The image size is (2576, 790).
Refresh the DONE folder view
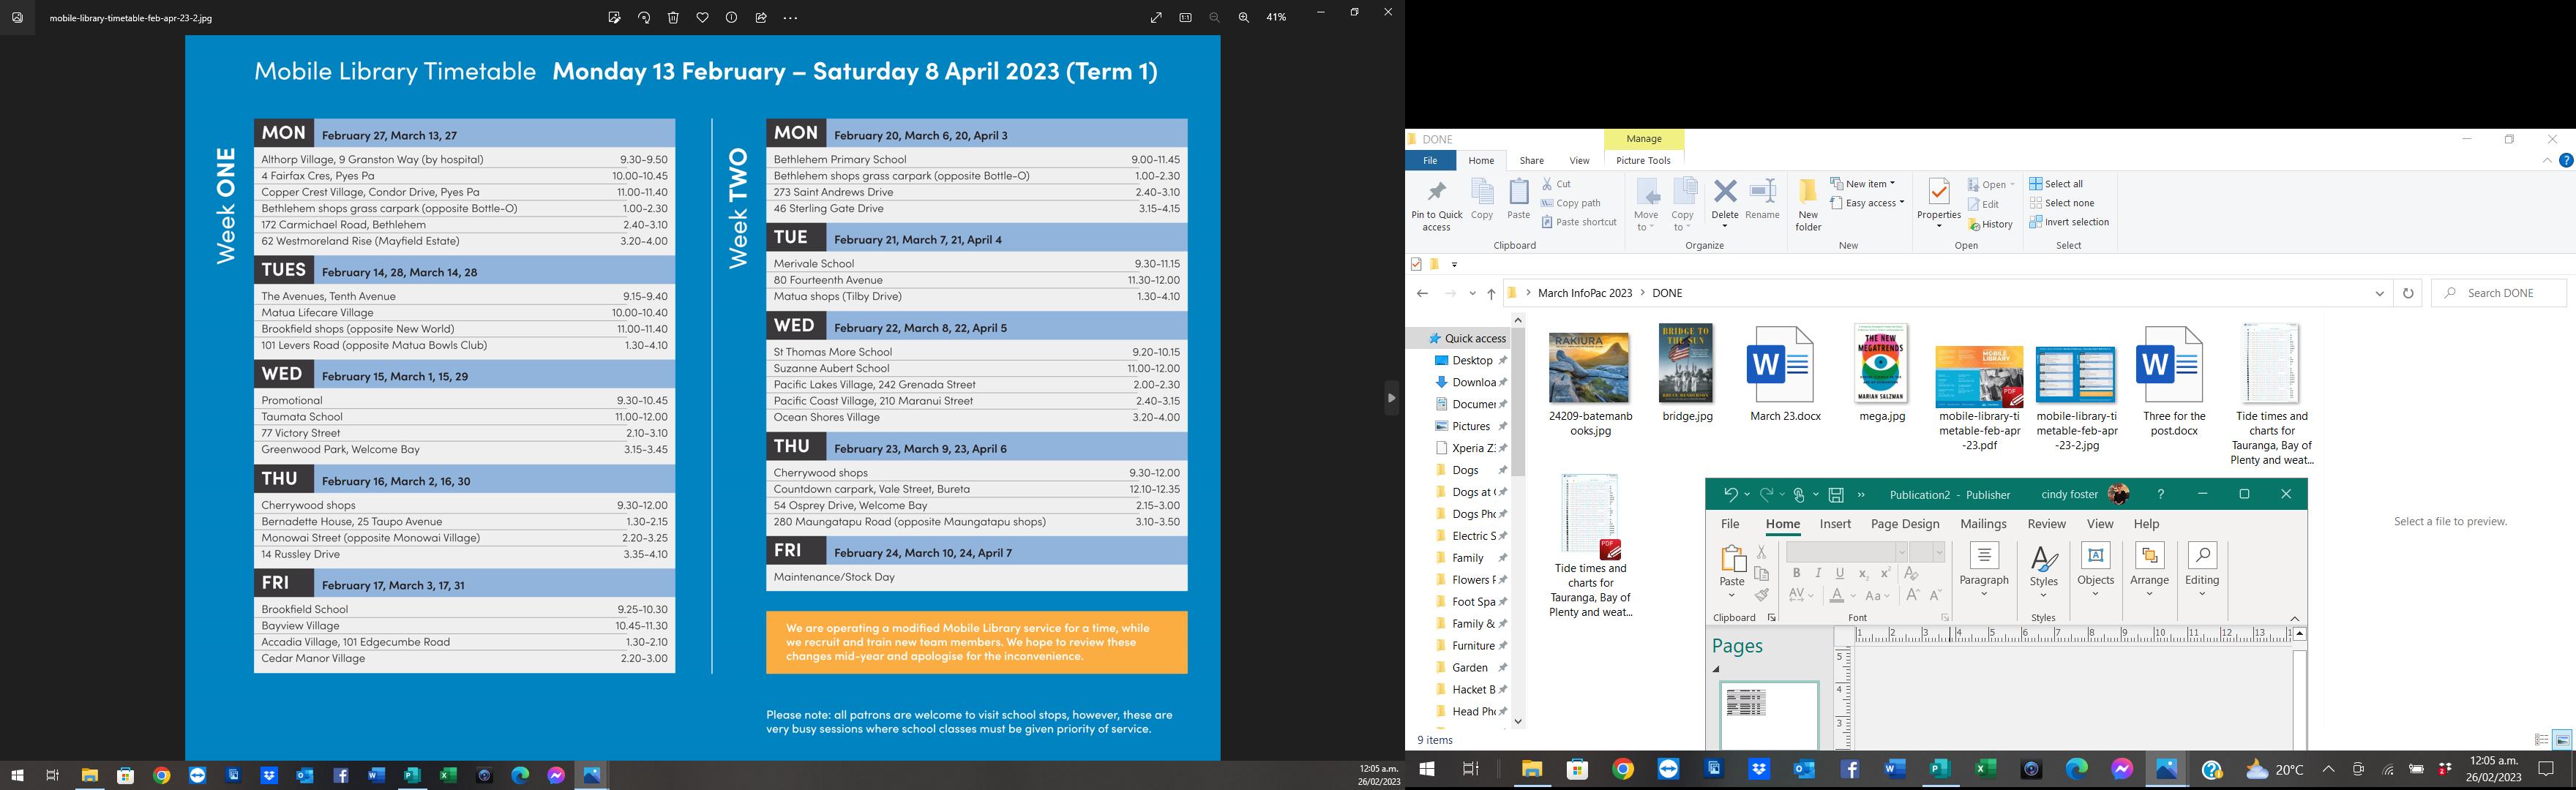(x=2408, y=293)
